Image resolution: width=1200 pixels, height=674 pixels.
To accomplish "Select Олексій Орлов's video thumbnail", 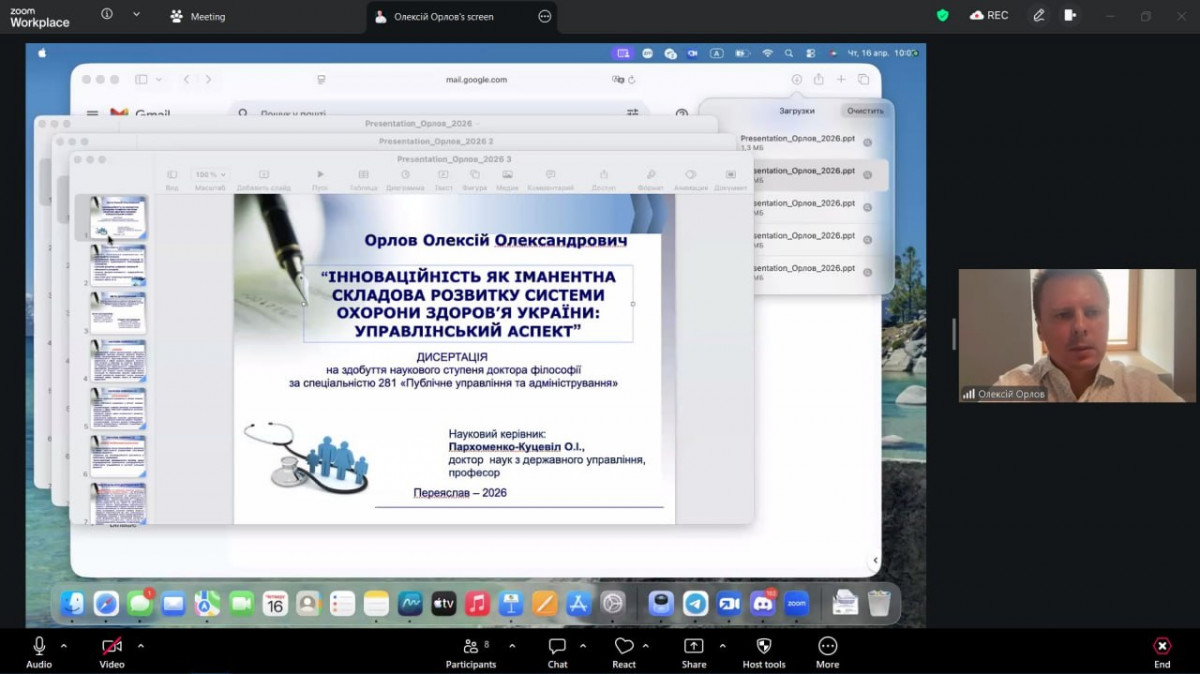I will point(1076,335).
